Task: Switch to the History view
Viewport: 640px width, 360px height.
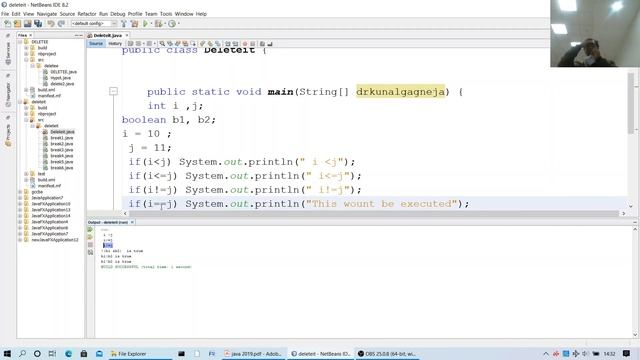Action: [x=115, y=43]
